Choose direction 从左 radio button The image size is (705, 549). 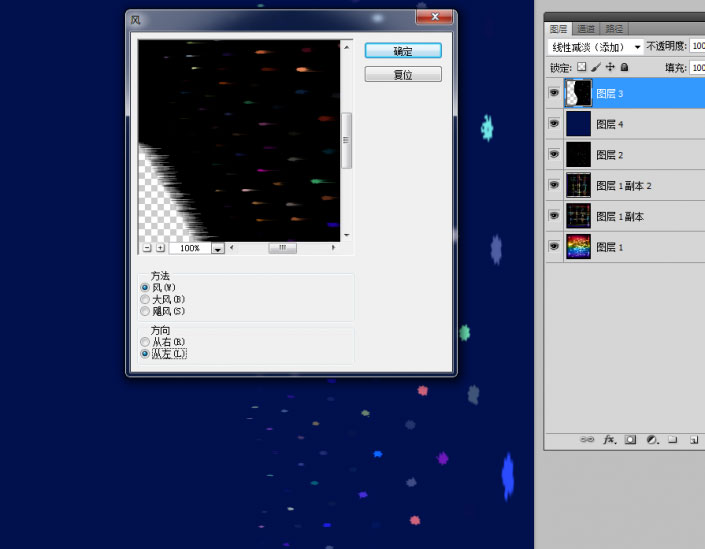[145, 354]
